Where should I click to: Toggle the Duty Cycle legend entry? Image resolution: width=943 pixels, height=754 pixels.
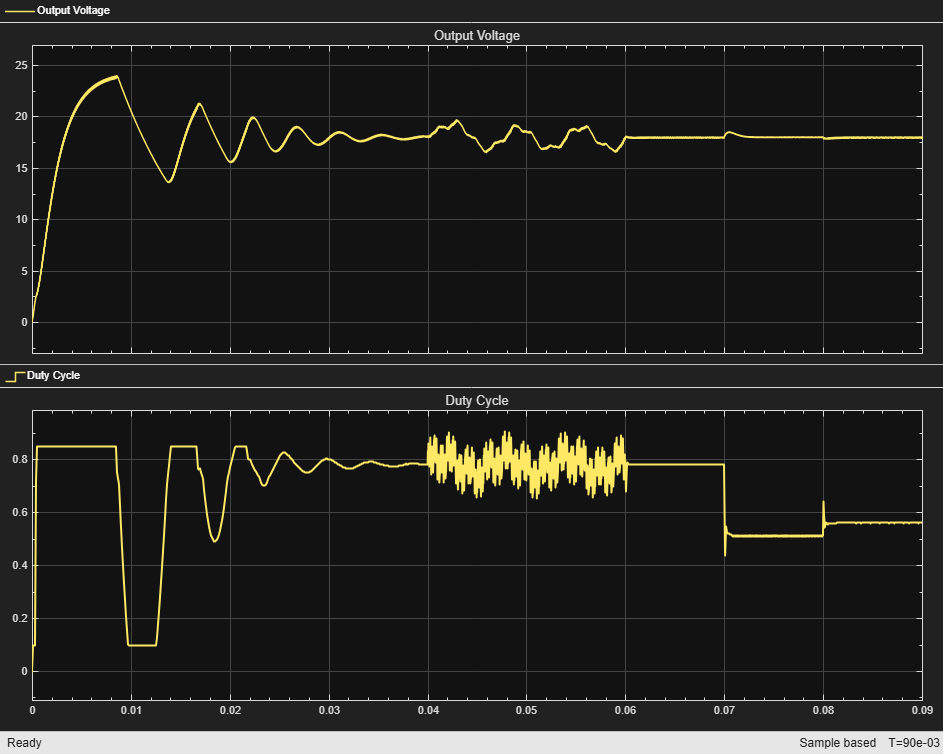coord(42,375)
